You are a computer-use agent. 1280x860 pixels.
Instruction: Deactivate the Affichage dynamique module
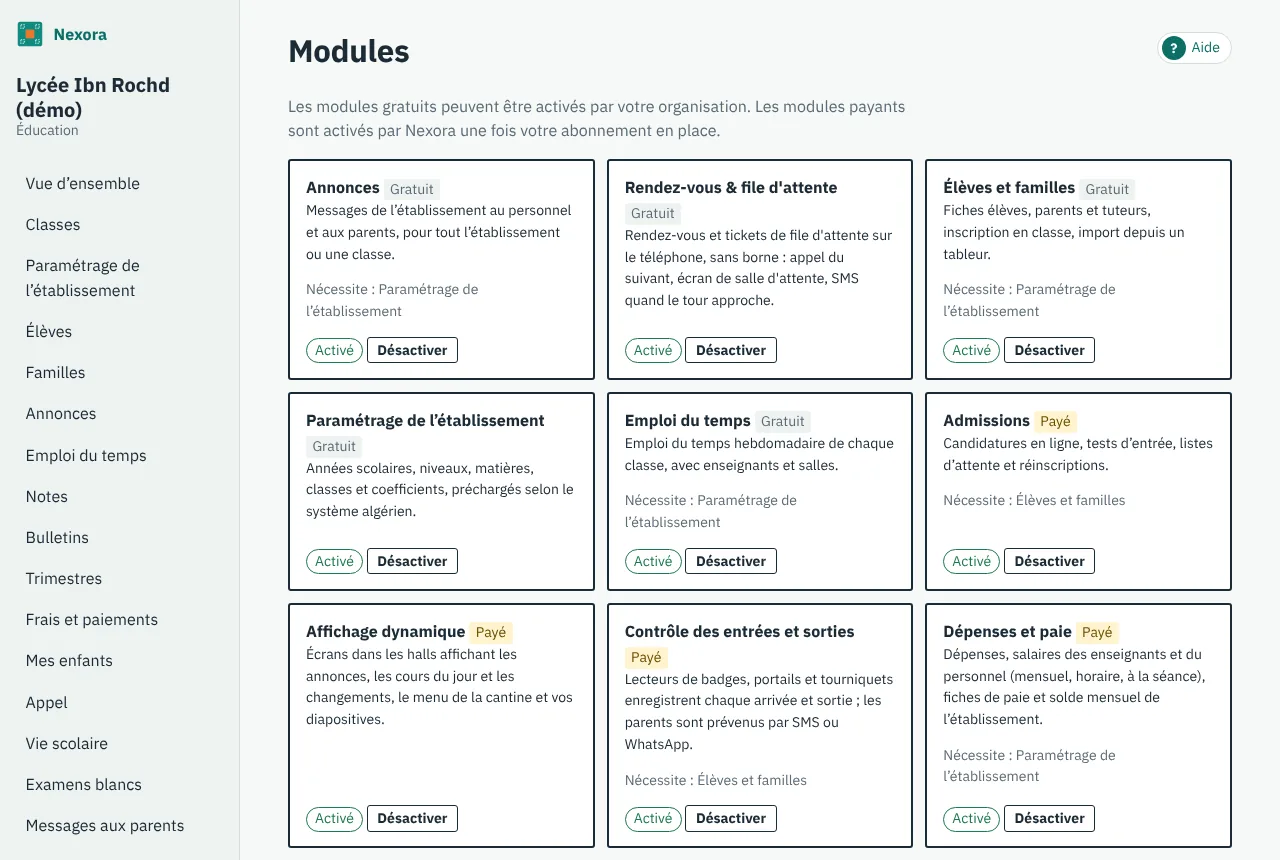412,818
